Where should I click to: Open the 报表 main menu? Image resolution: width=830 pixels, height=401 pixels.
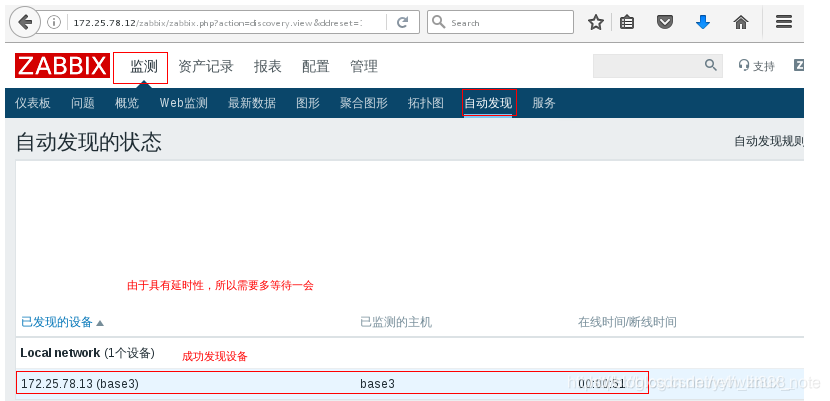pos(267,67)
